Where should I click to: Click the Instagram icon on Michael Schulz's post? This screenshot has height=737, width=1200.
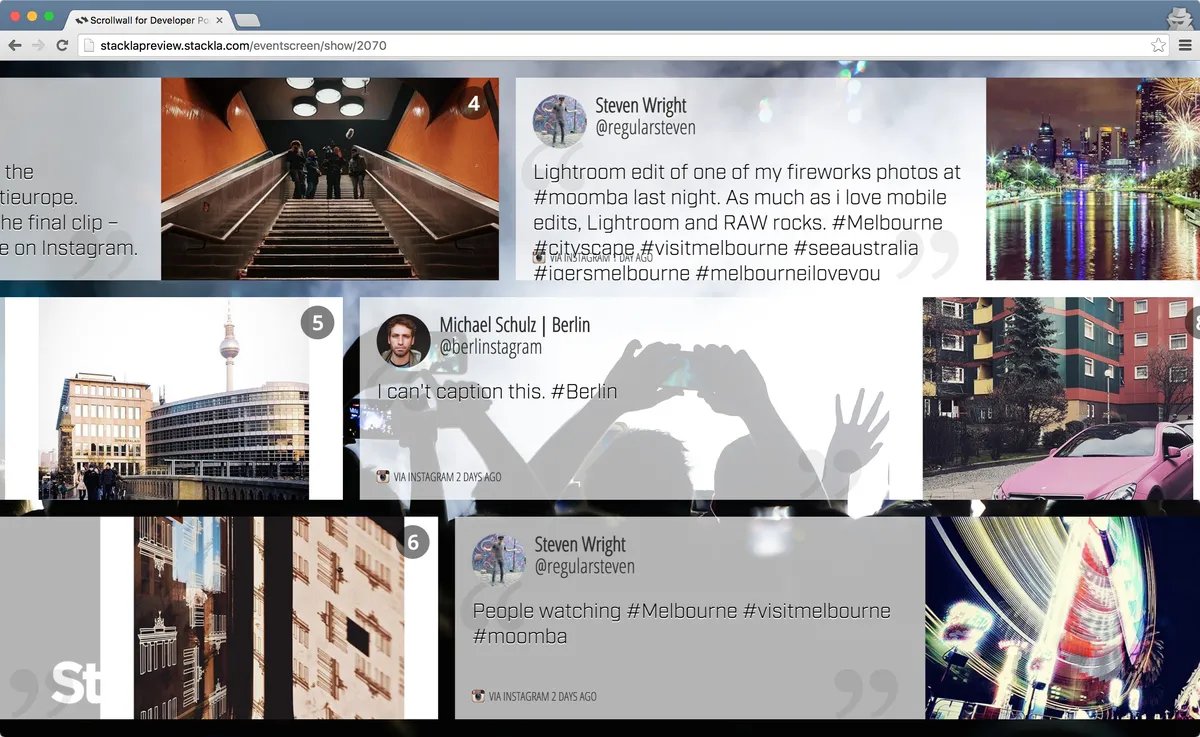coord(381,478)
